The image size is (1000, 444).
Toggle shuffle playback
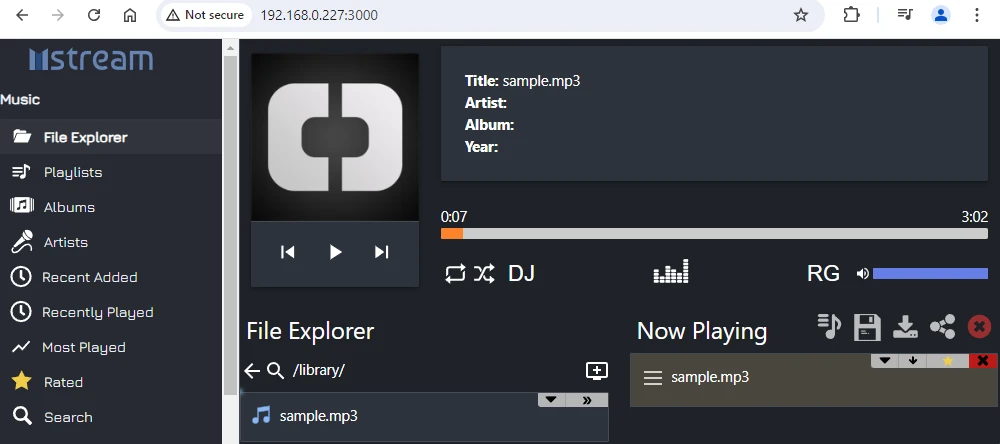(484, 274)
